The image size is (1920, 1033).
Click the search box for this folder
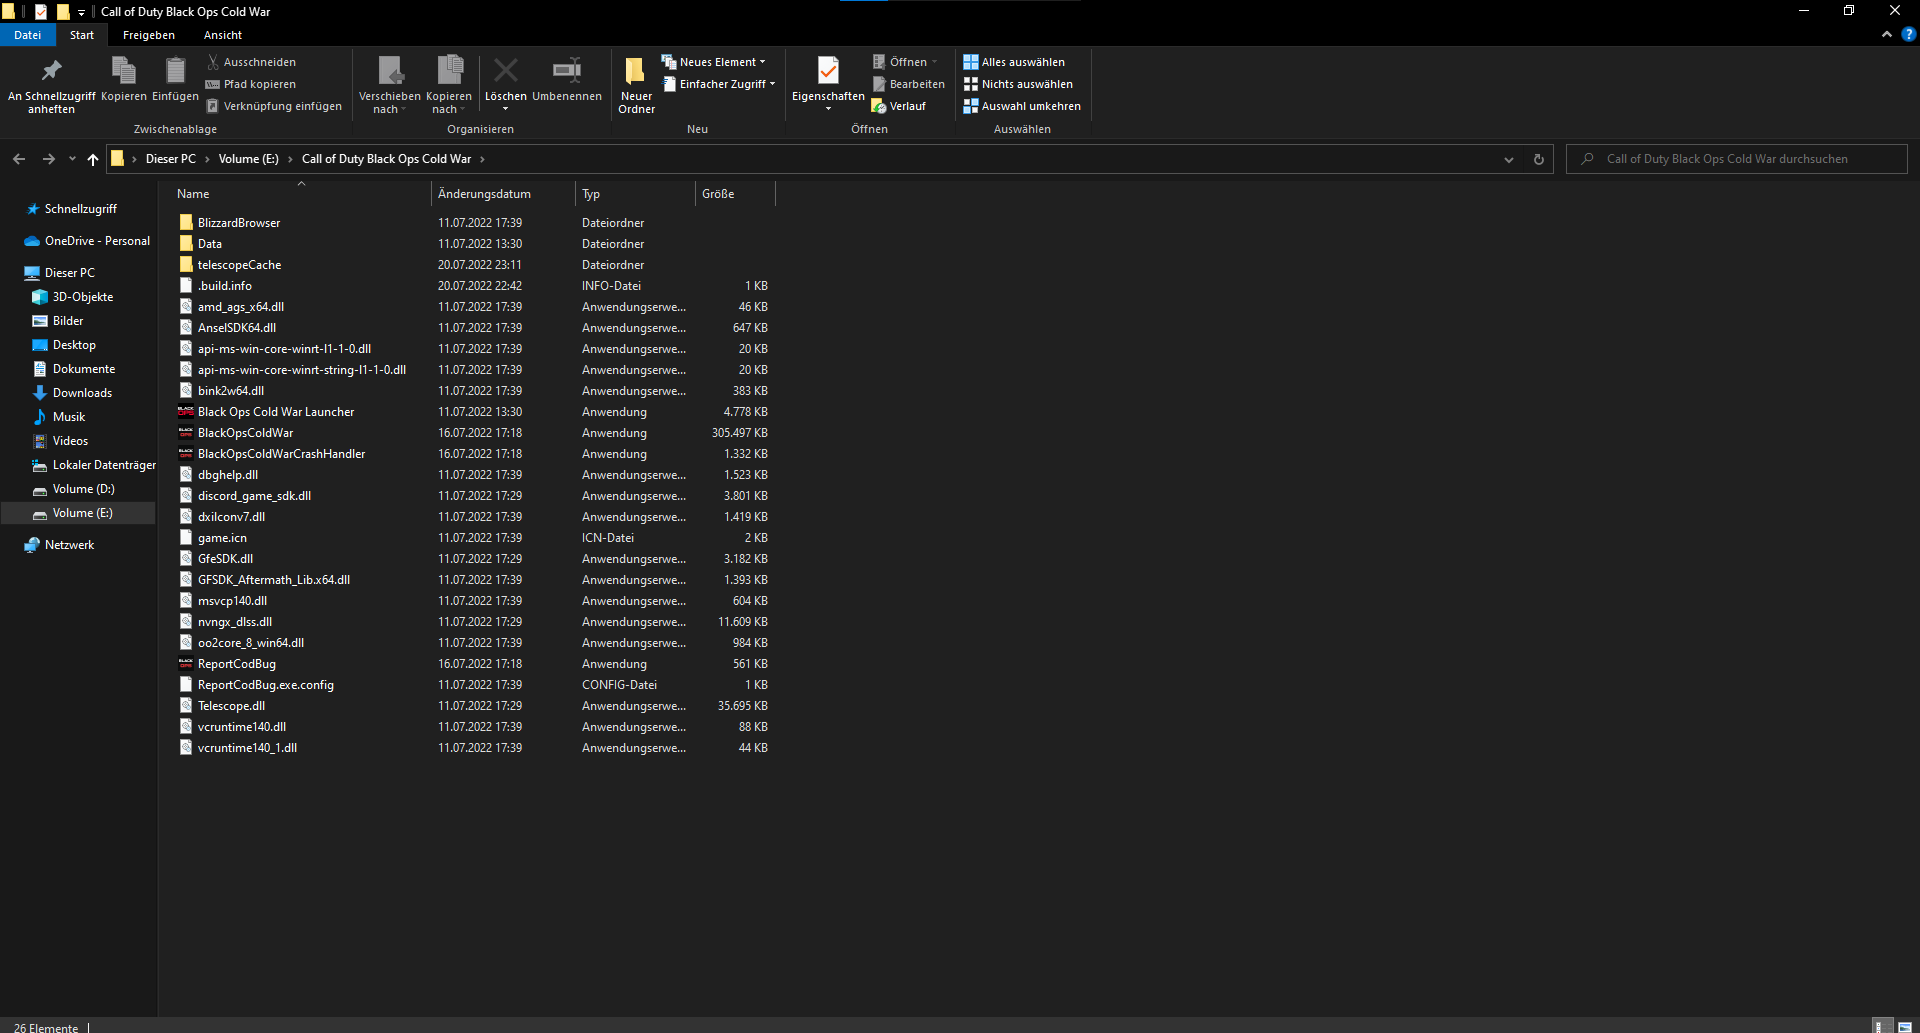tap(1737, 159)
